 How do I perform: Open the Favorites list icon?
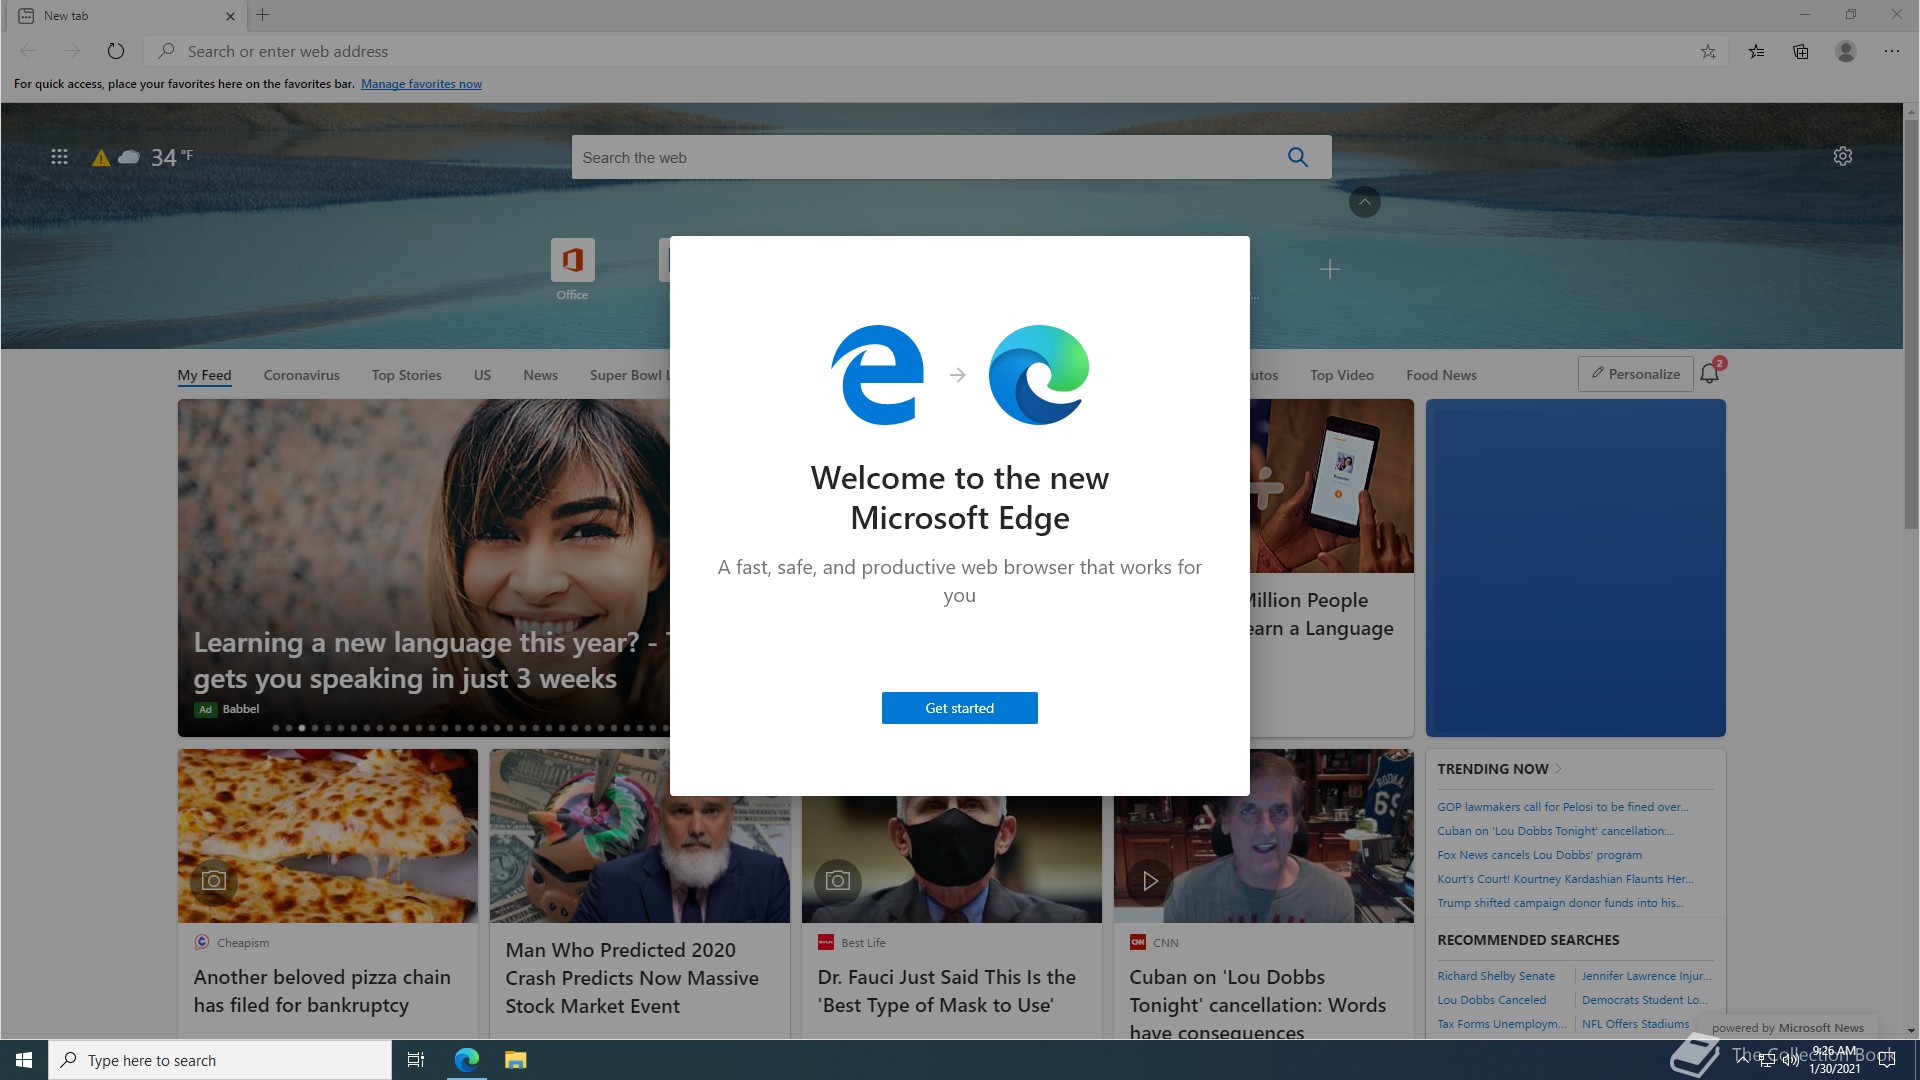coord(1756,51)
